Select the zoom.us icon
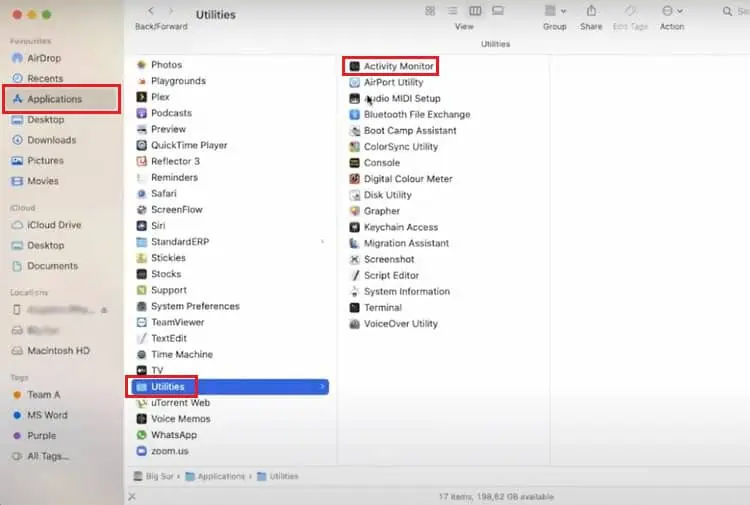750x505 pixels. point(142,451)
